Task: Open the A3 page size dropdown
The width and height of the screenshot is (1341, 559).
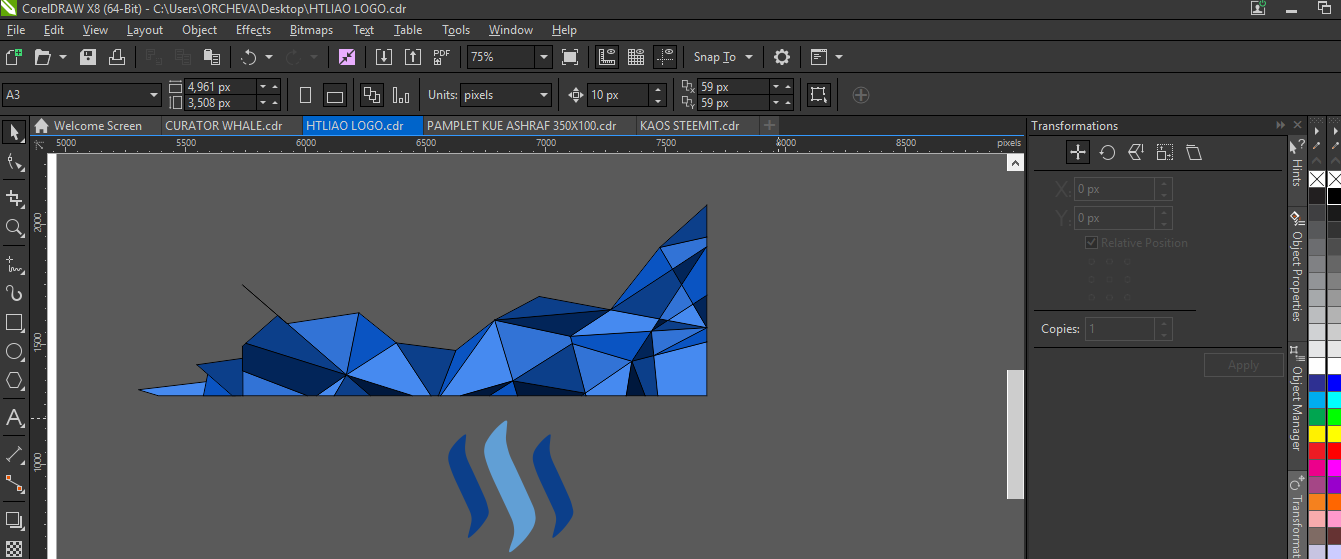Action: coord(154,95)
